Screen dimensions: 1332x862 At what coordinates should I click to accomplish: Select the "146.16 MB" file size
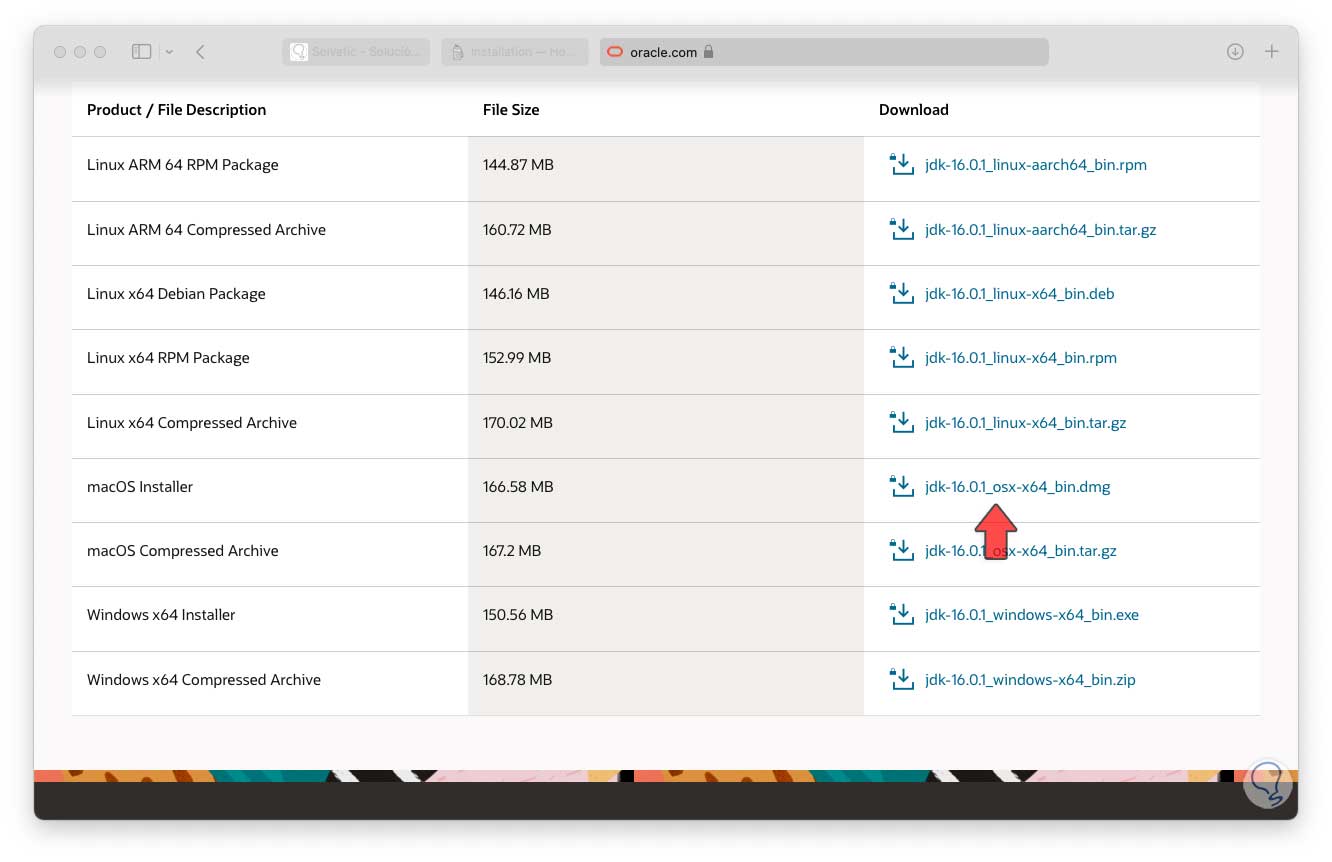pyautogui.click(x=516, y=294)
